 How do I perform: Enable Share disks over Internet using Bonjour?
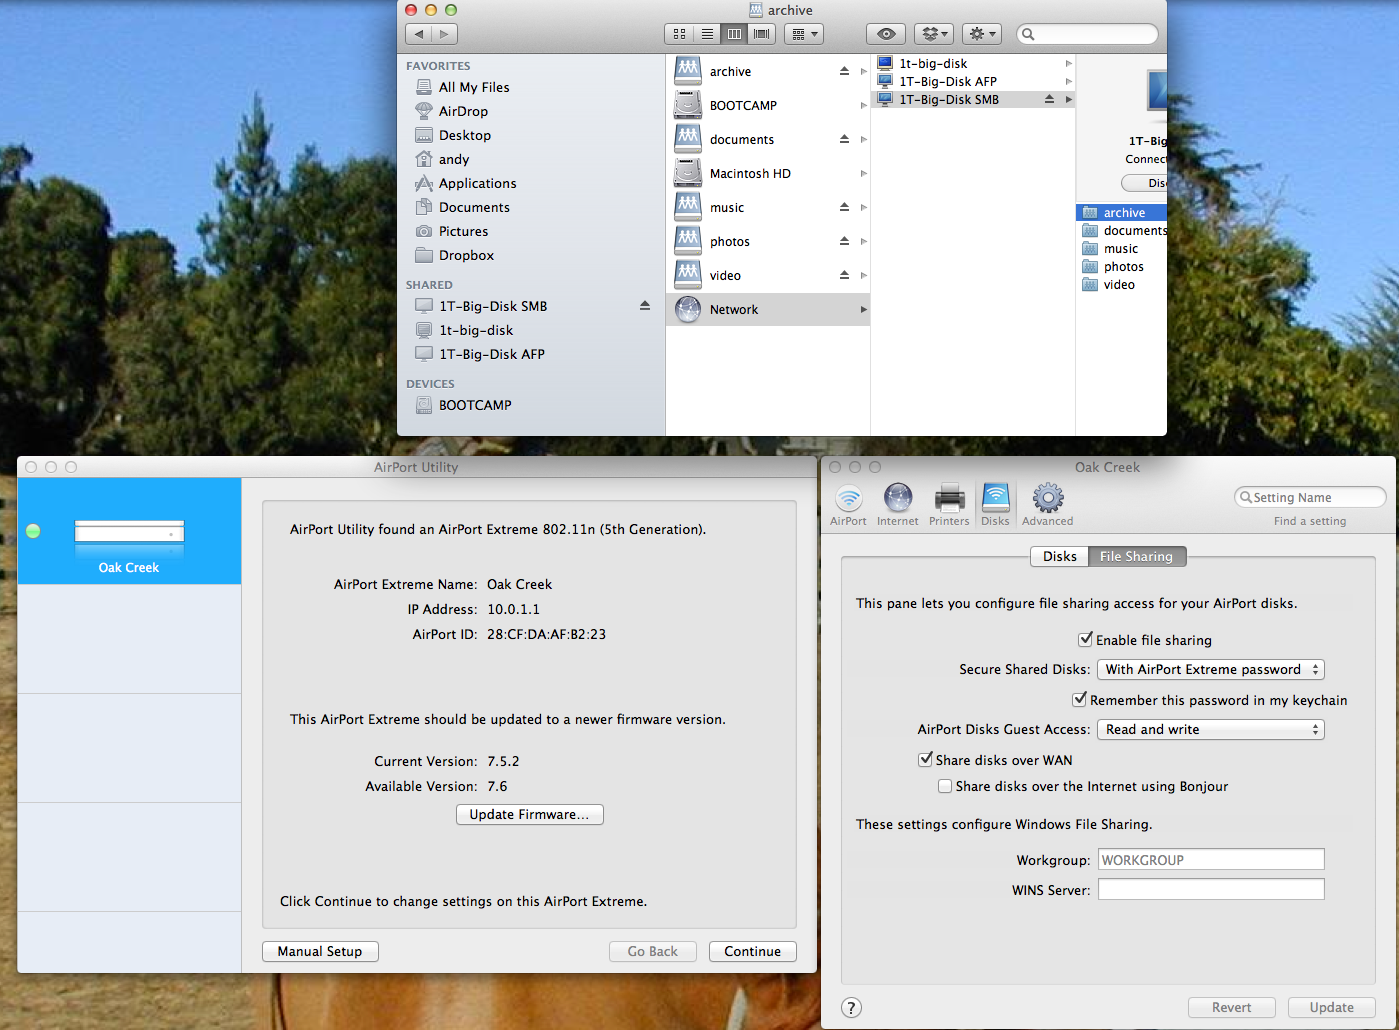pos(945,786)
